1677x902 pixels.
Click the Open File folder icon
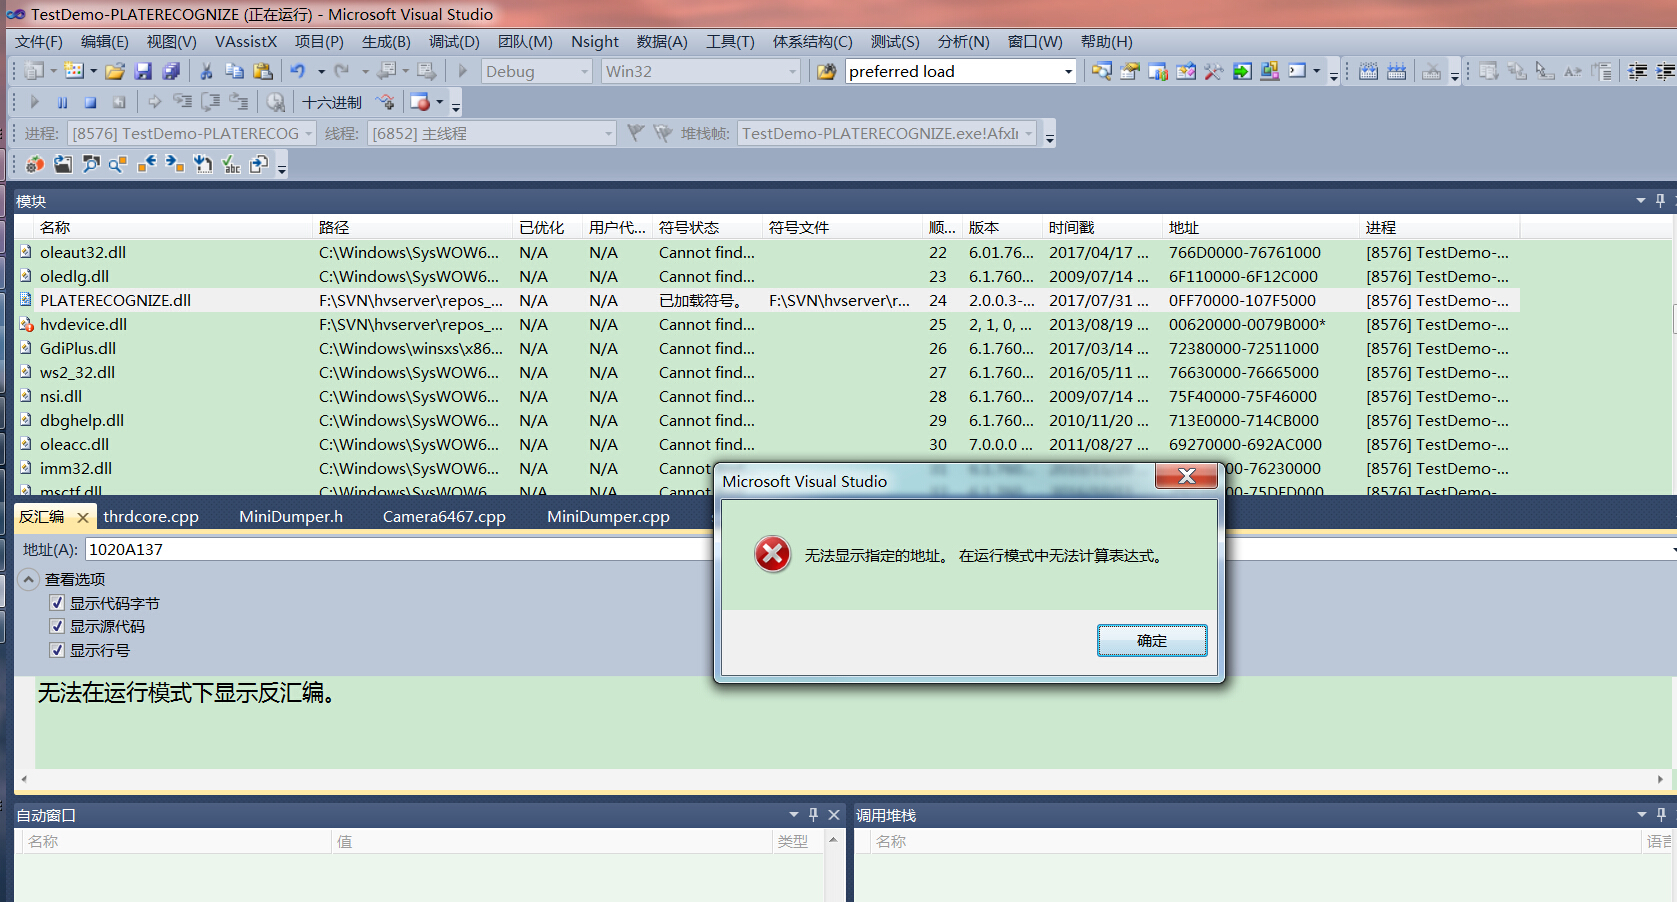(x=115, y=71)
